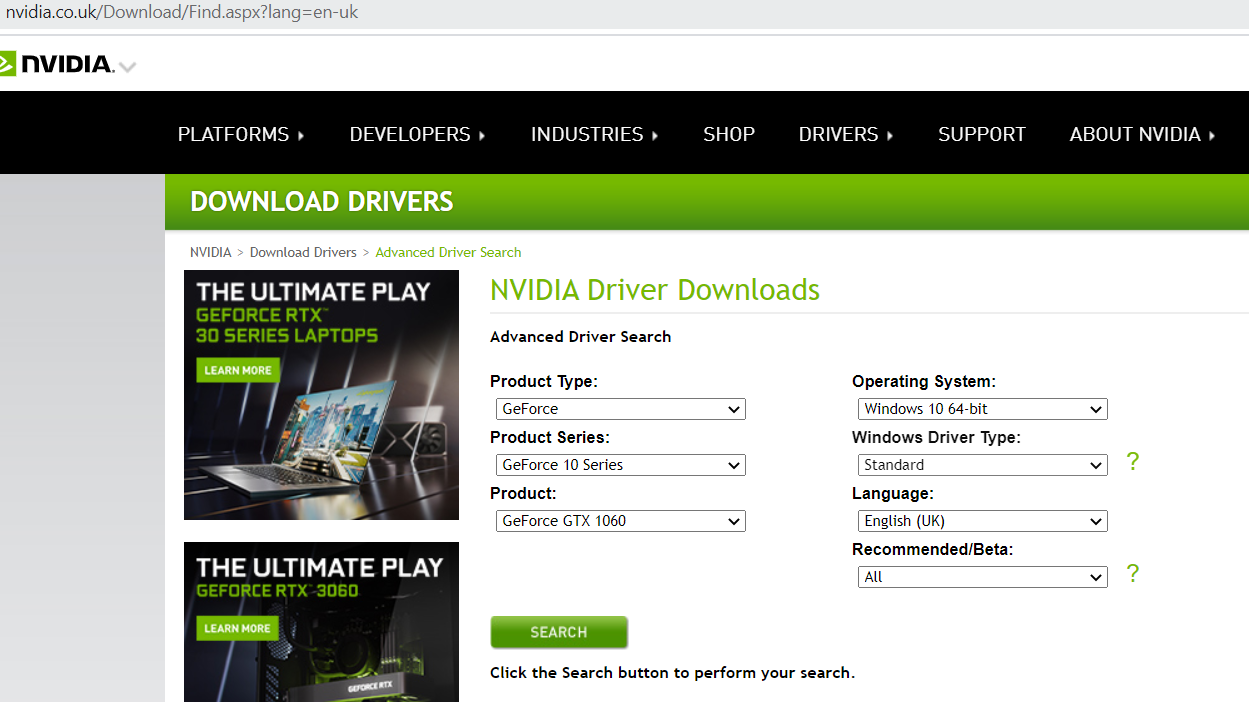Image resolution: width=1249 pixels, height=702 pixels.
Task: Open the RTX 30 Series Laptops ad image
Action: pyautogui.click(x=321, y=395)
